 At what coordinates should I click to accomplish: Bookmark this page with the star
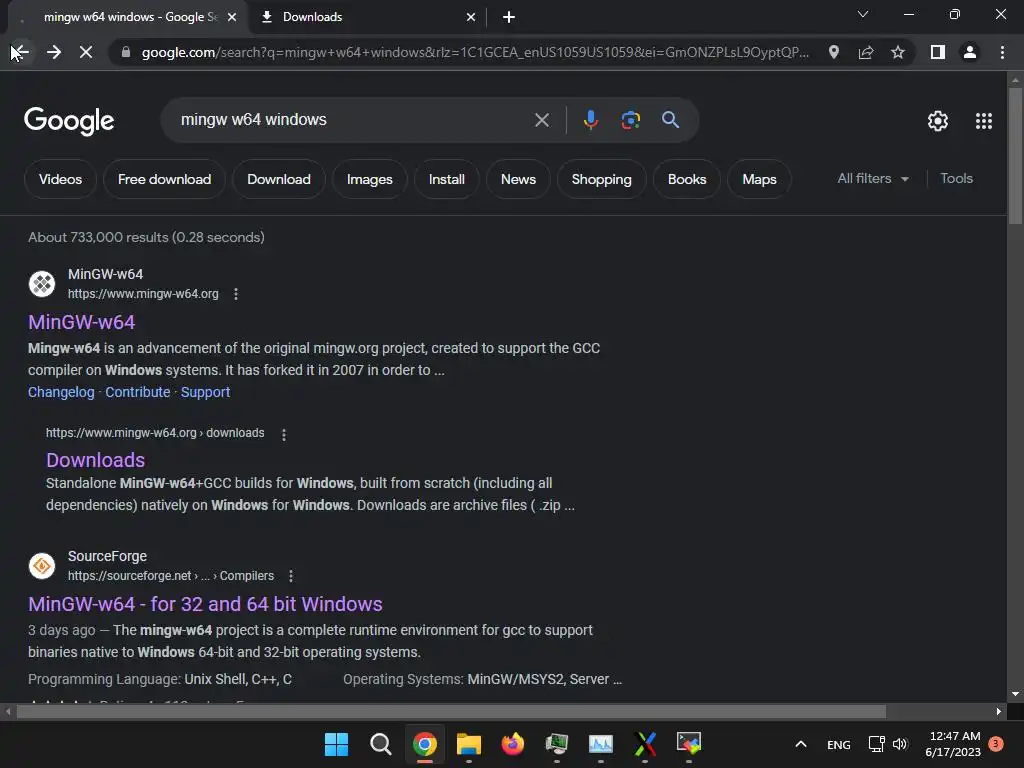click(x=898, y=52)
